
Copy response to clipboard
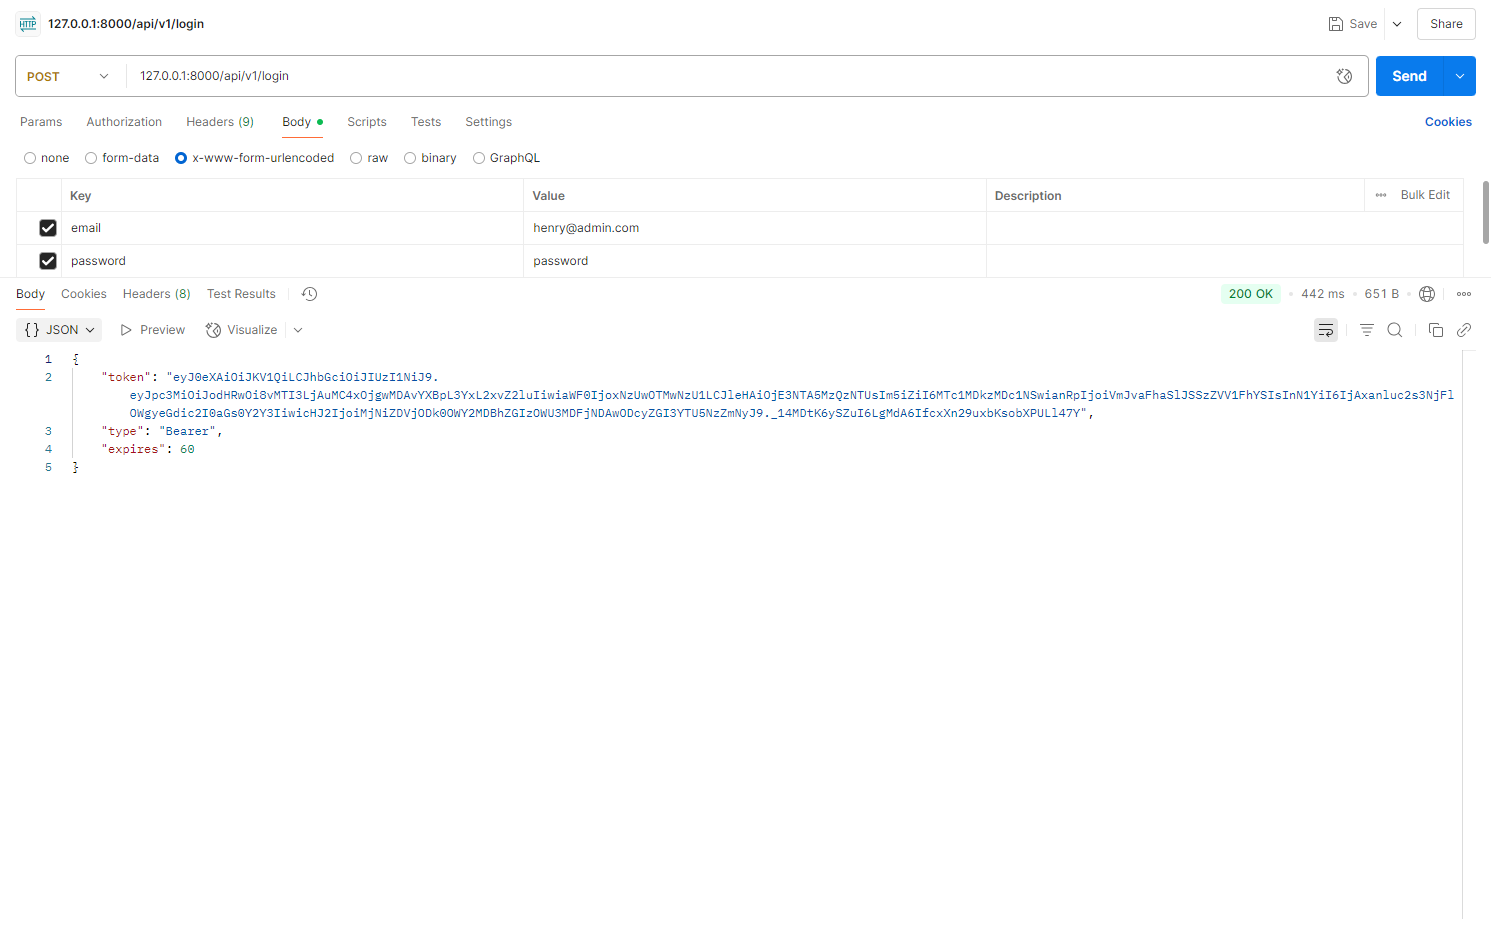[1436, 330]
